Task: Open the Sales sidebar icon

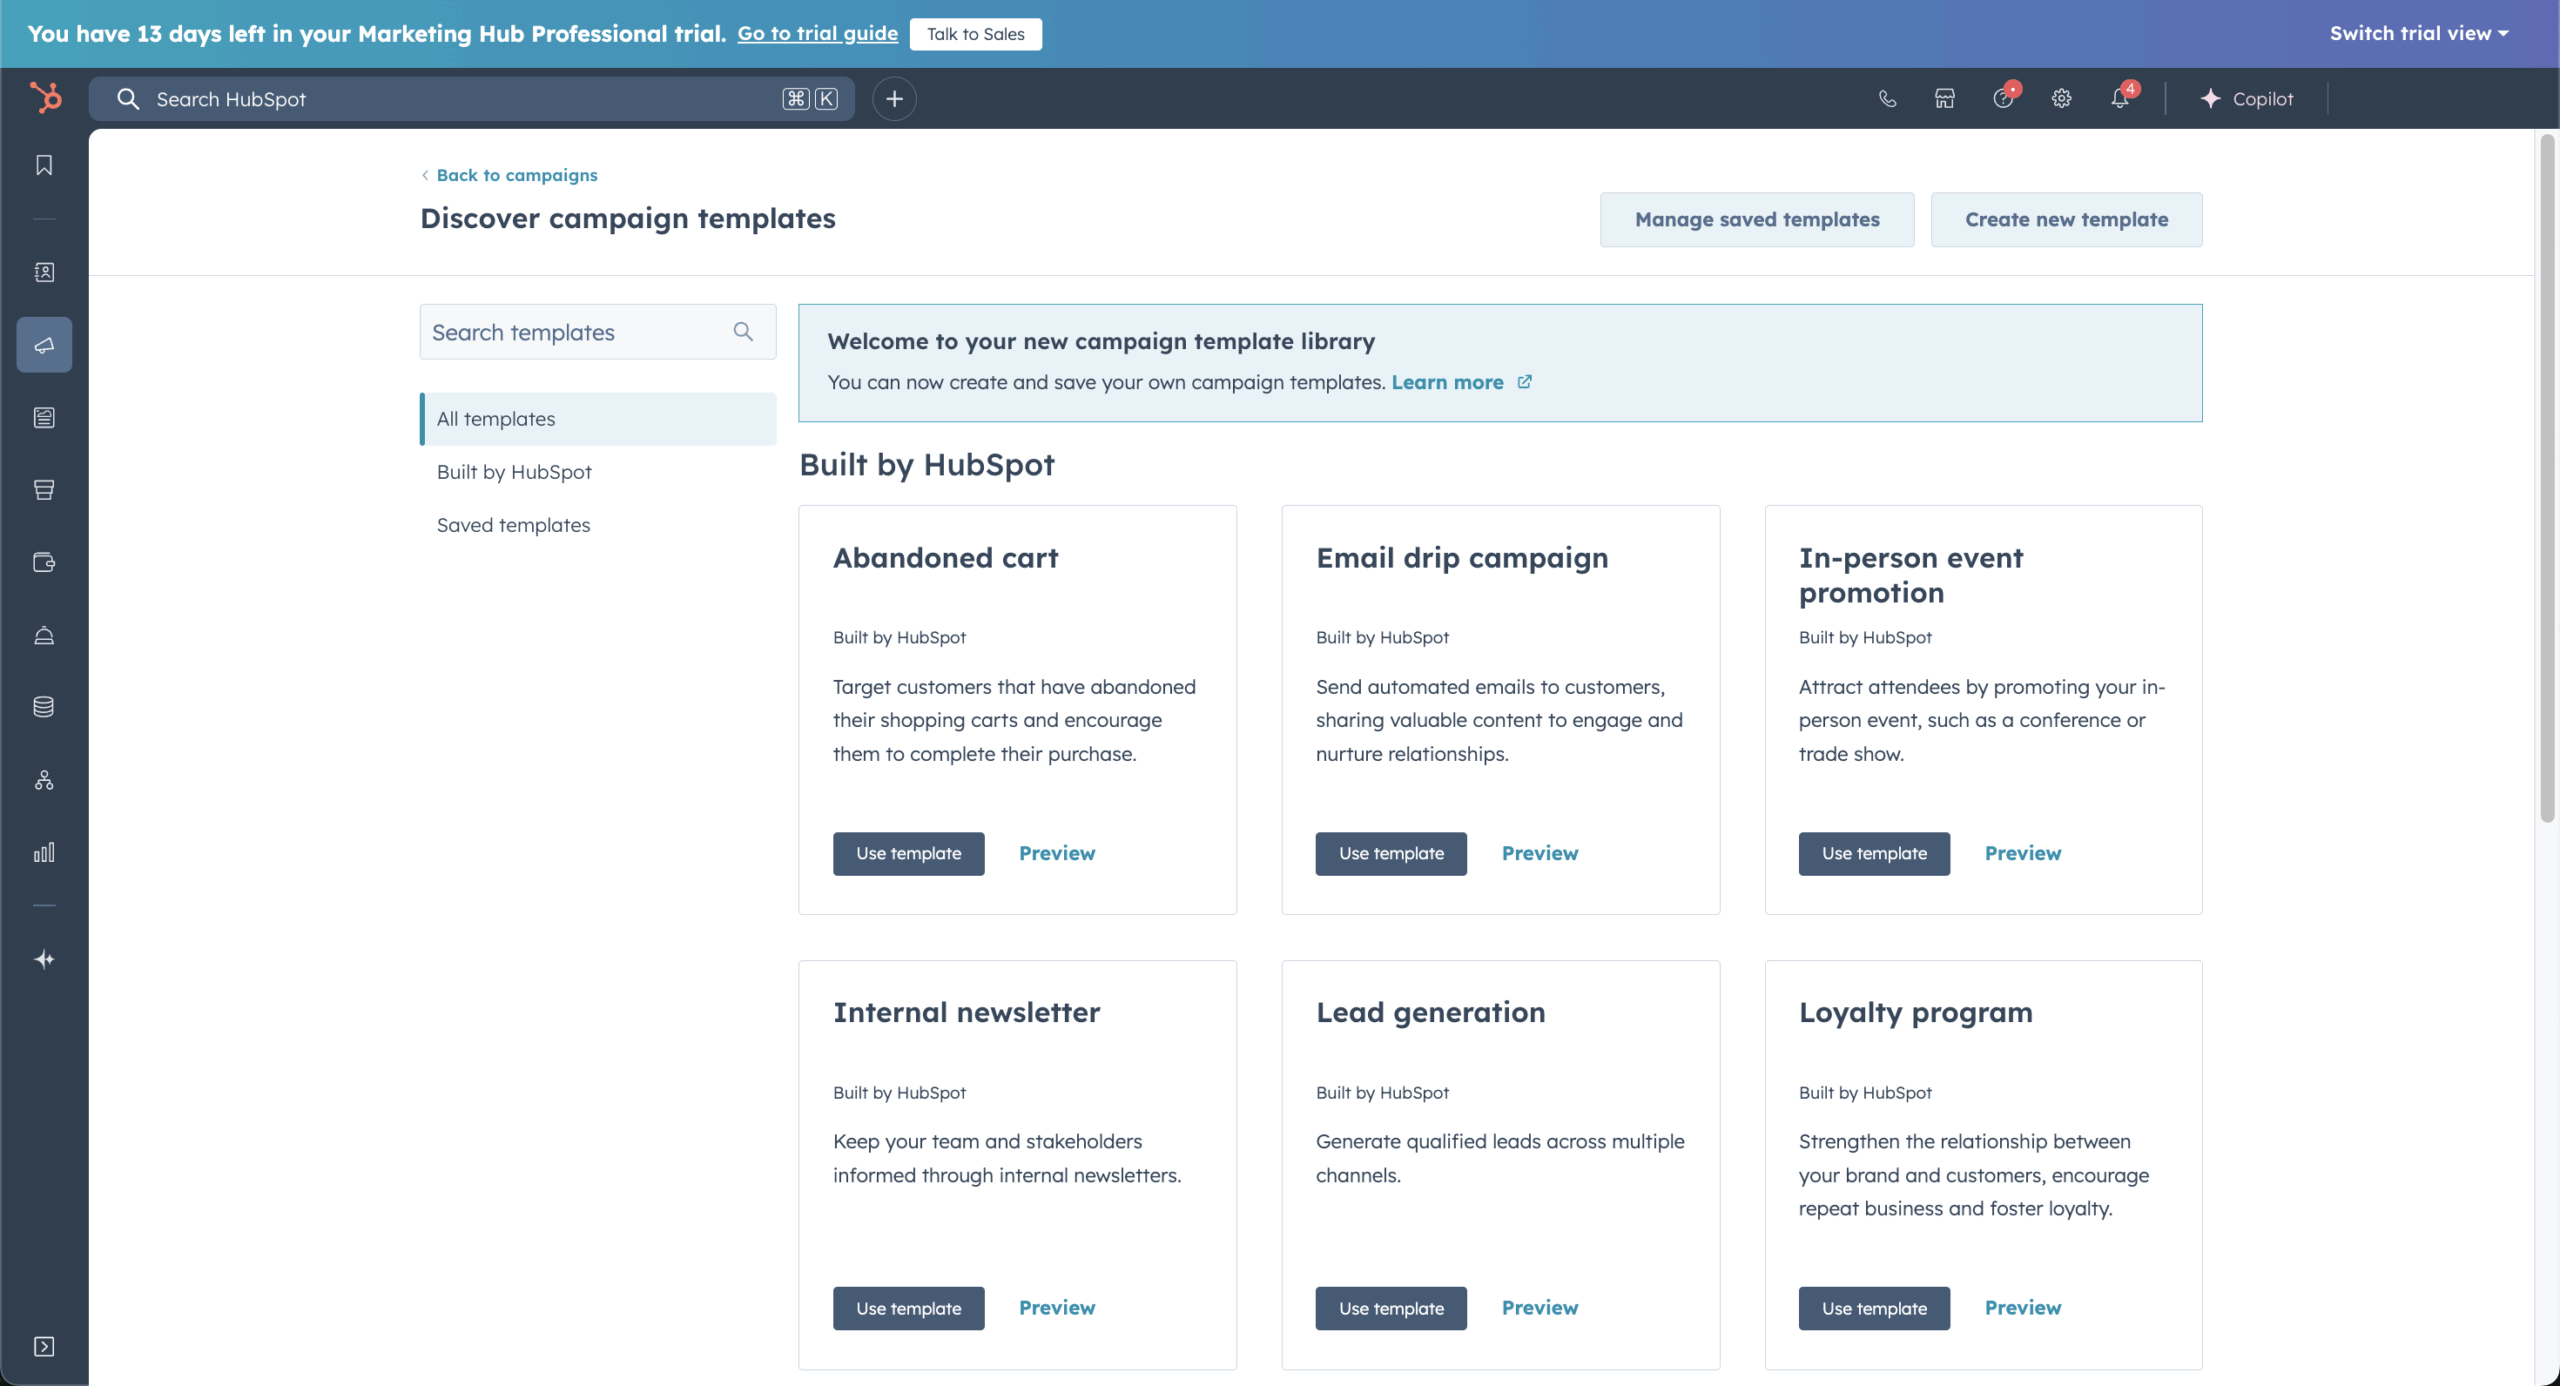Action: (x=44, y=489)
